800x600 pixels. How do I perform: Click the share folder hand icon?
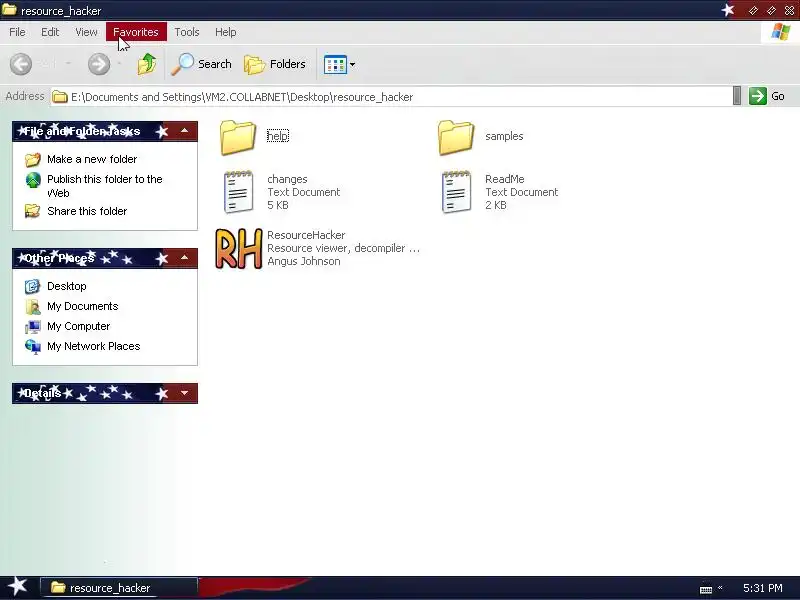click(33, 211)
